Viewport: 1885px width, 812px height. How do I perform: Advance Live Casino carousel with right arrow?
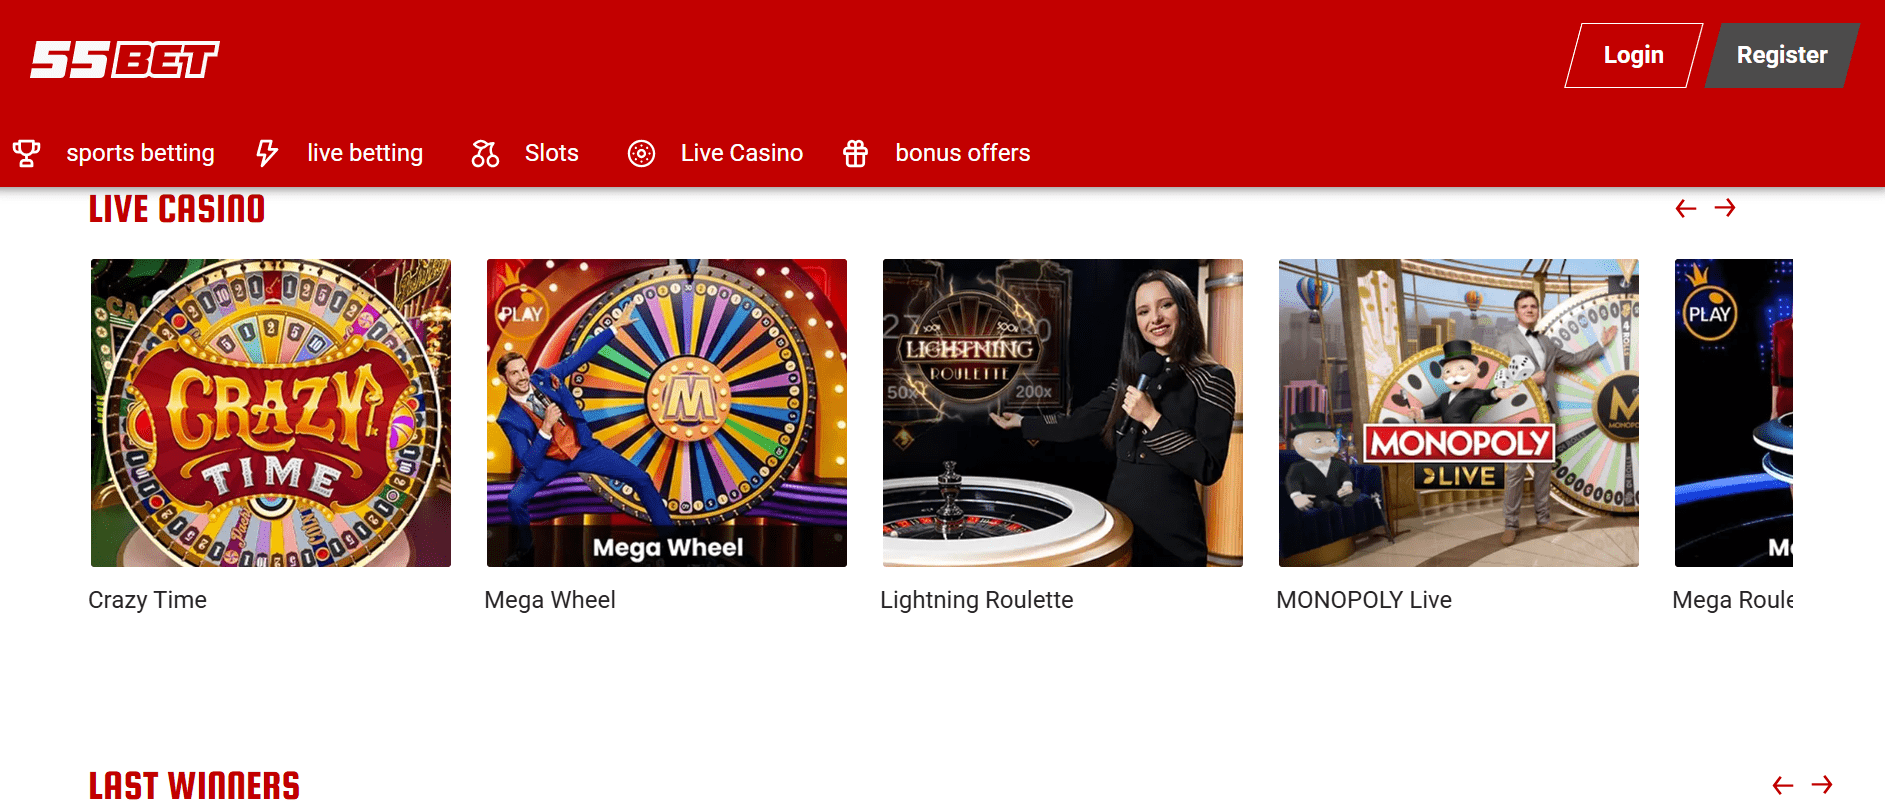tap(1724, 208)
